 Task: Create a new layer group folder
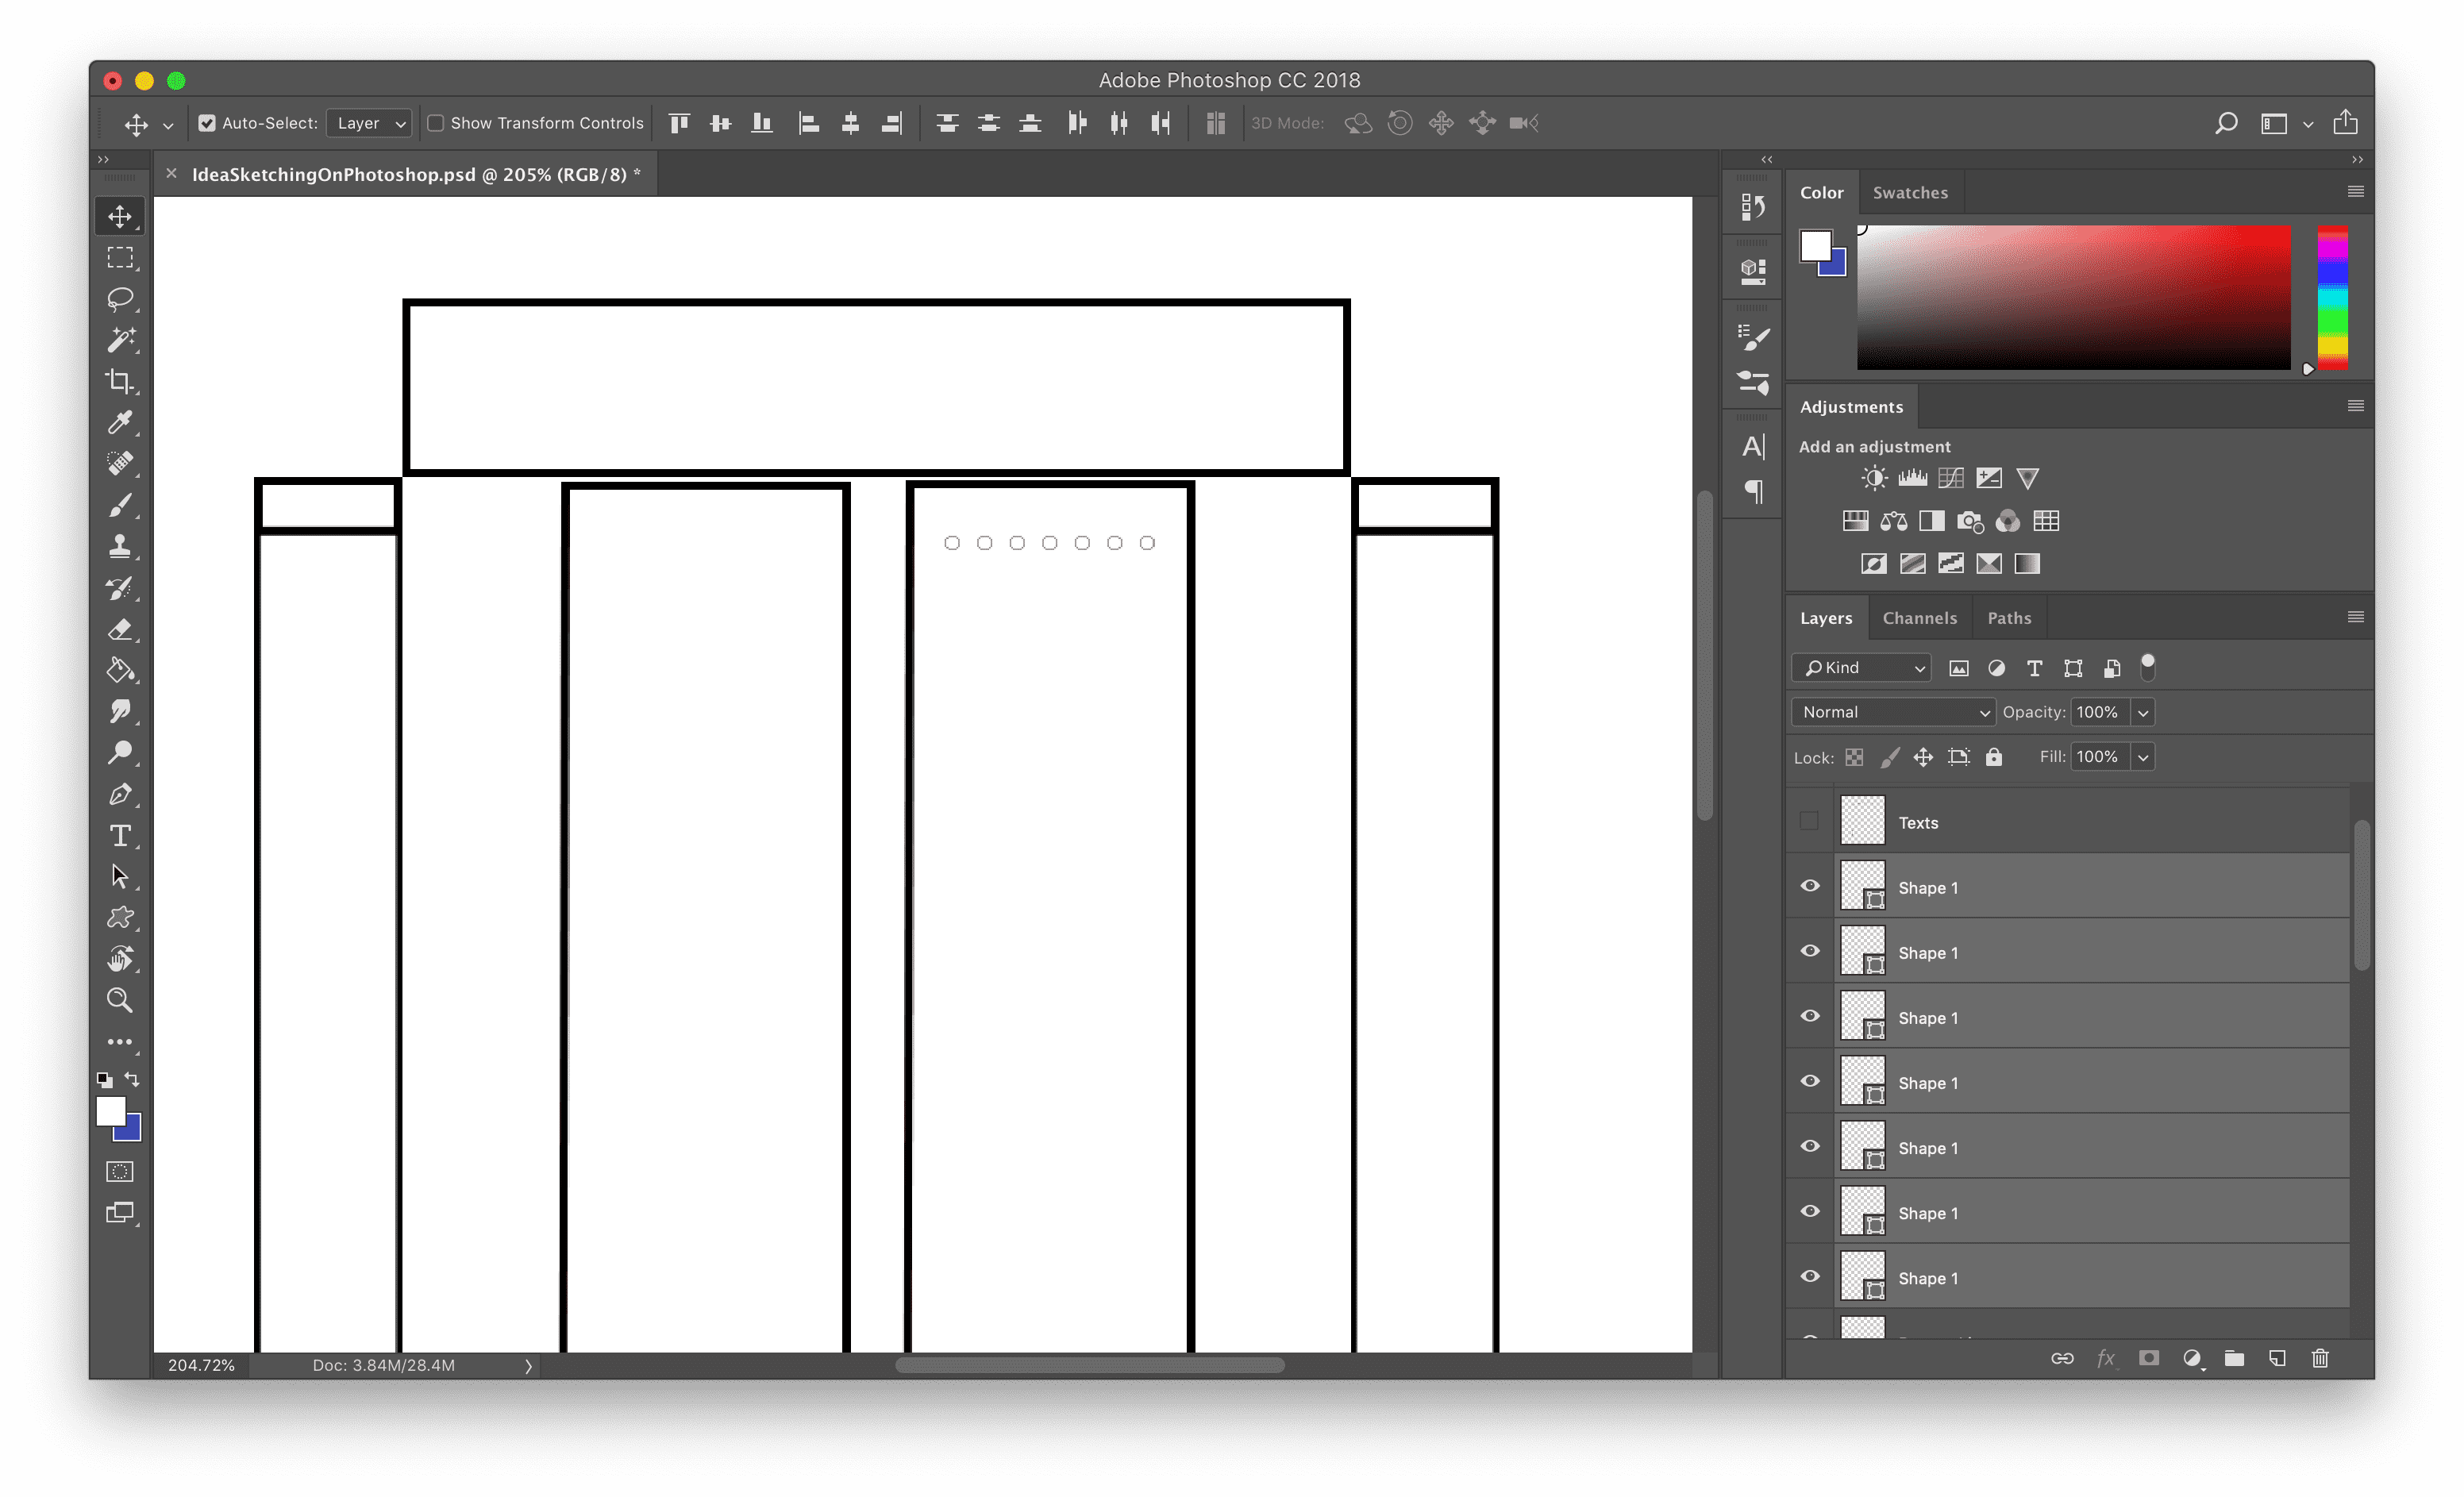coord(2234,1358)
